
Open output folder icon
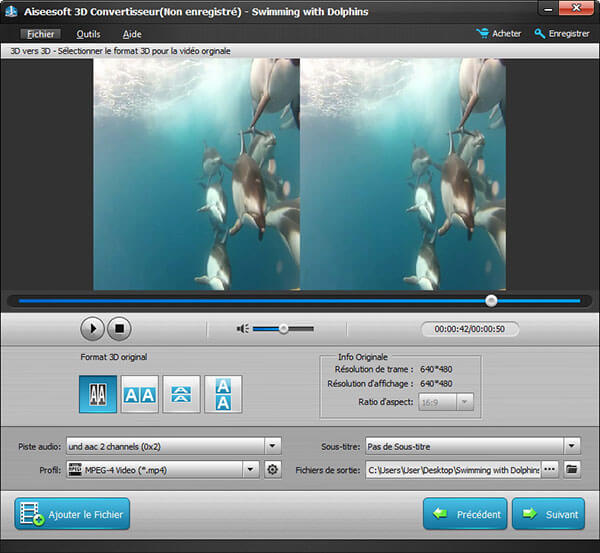572,469
